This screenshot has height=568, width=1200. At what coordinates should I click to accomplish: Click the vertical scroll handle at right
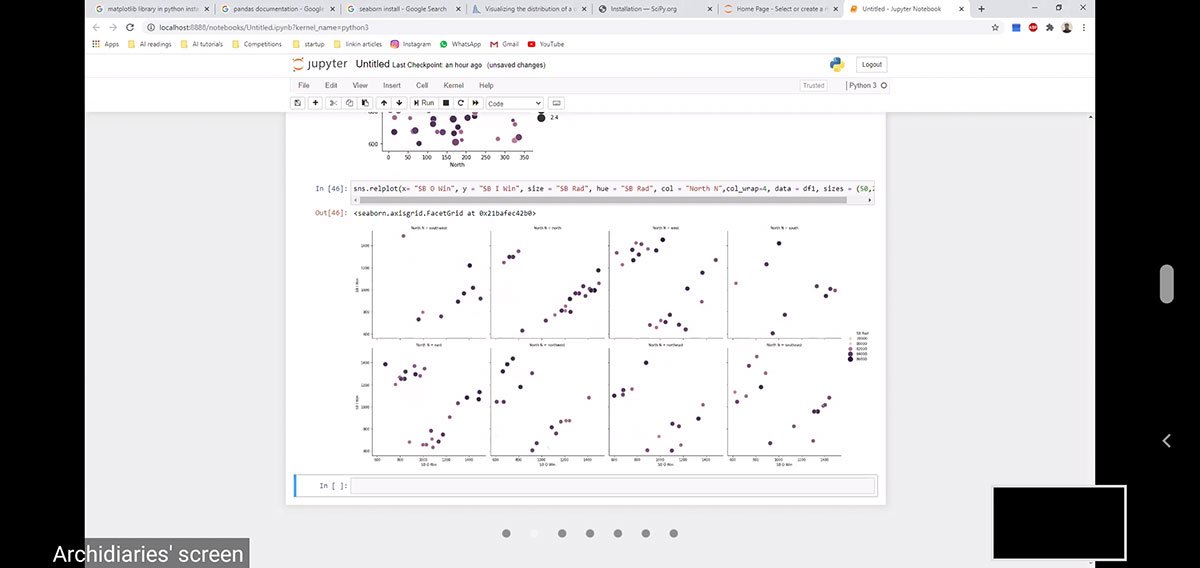coord(1166,284)
